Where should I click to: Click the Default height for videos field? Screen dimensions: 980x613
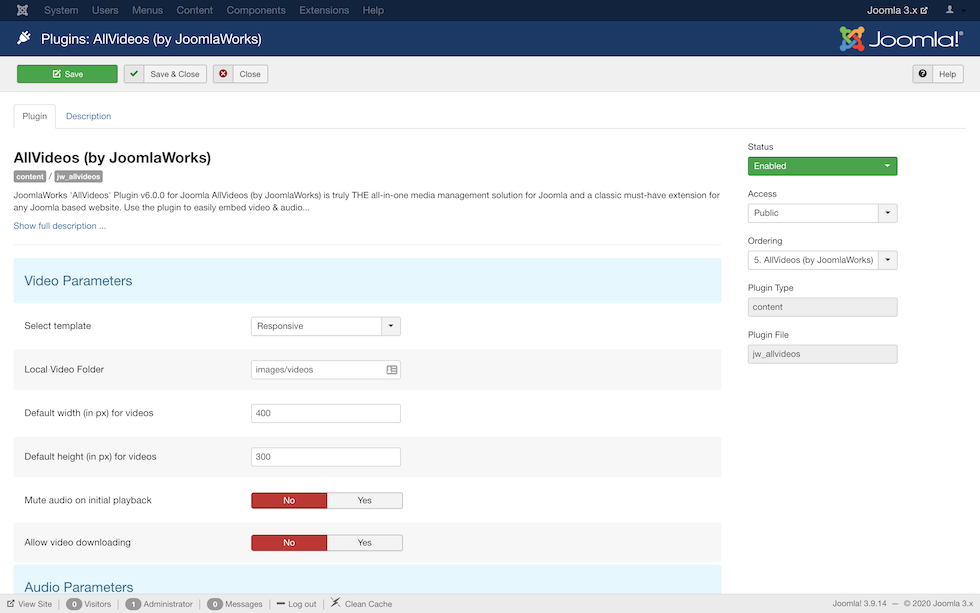326,457
